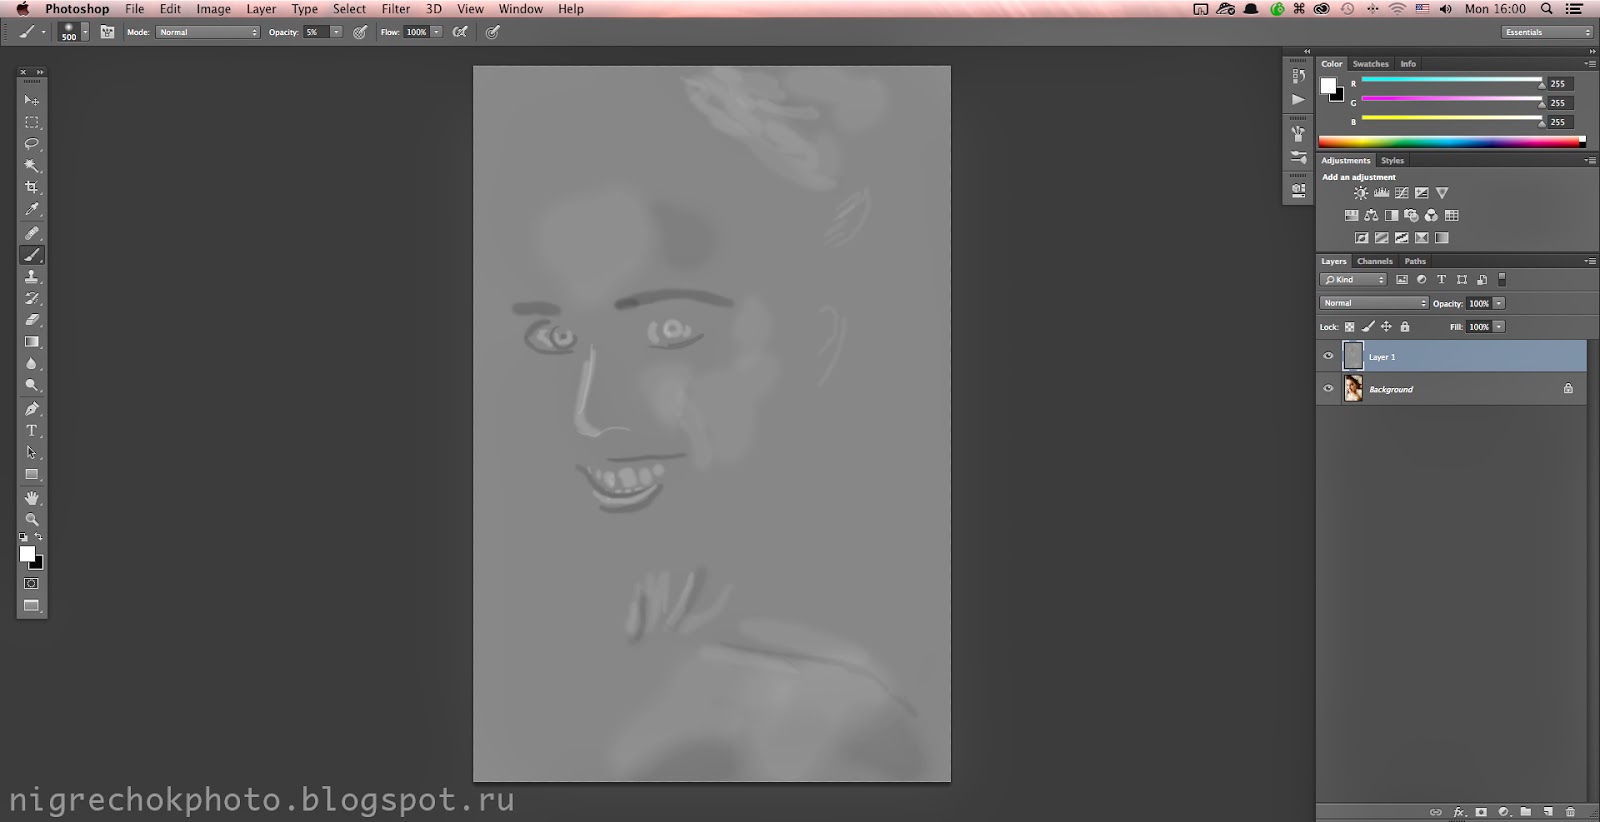1600x822 pixels.
Task: Toggle pressure for size
Action: (x=493, y=32)
